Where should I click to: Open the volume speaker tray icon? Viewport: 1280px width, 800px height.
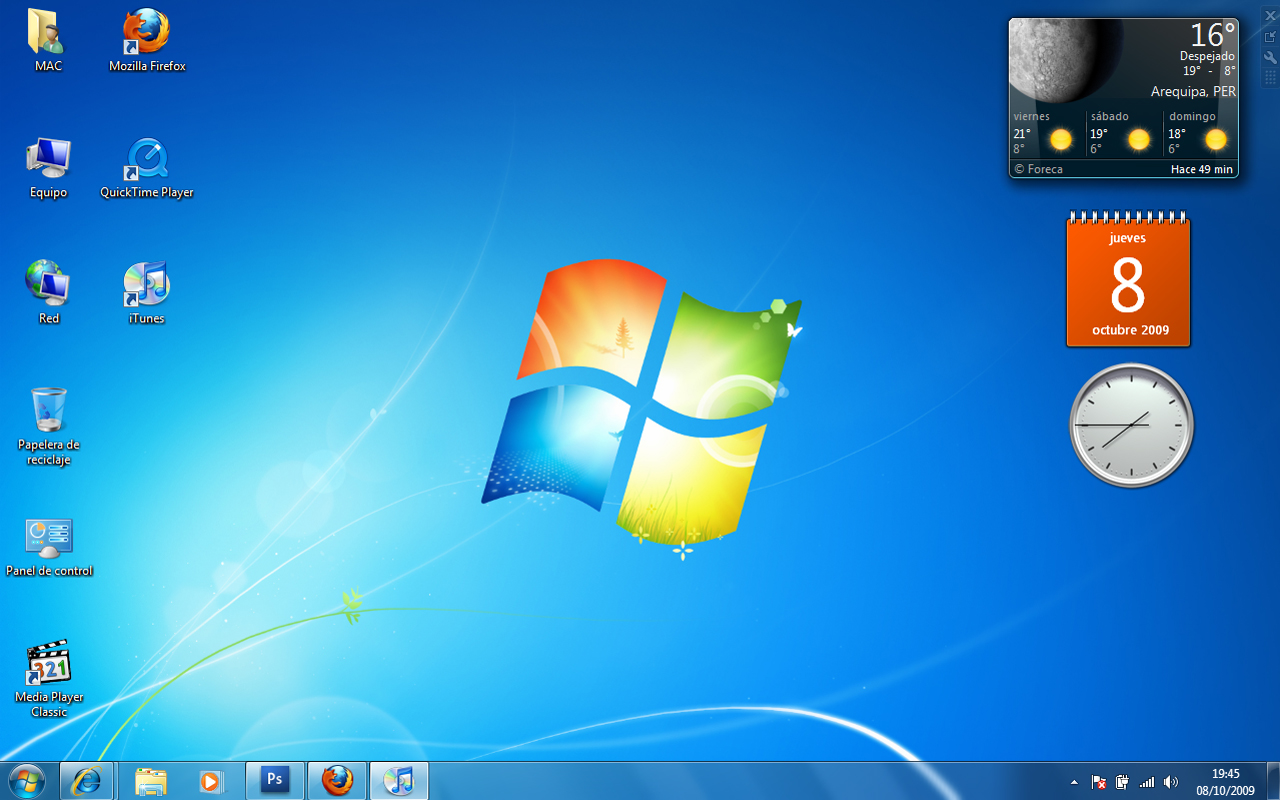[1171, 782]
